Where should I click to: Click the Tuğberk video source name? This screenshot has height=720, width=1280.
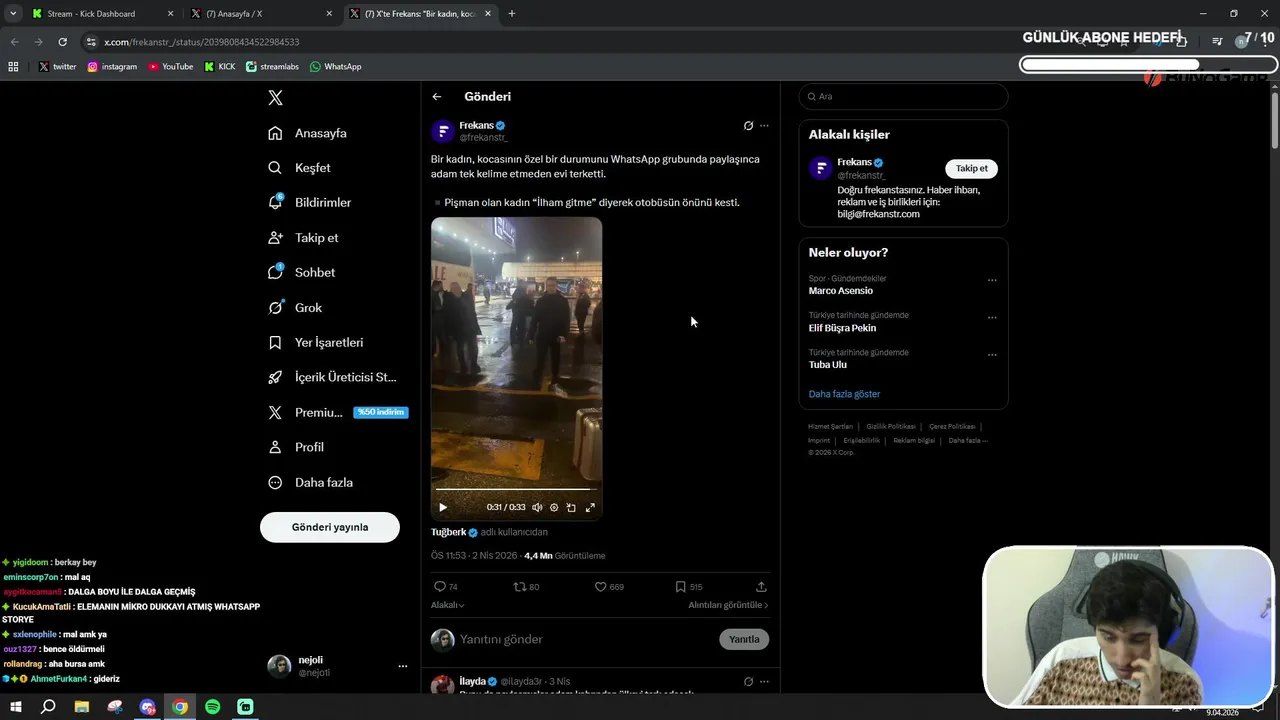point(448,533)
